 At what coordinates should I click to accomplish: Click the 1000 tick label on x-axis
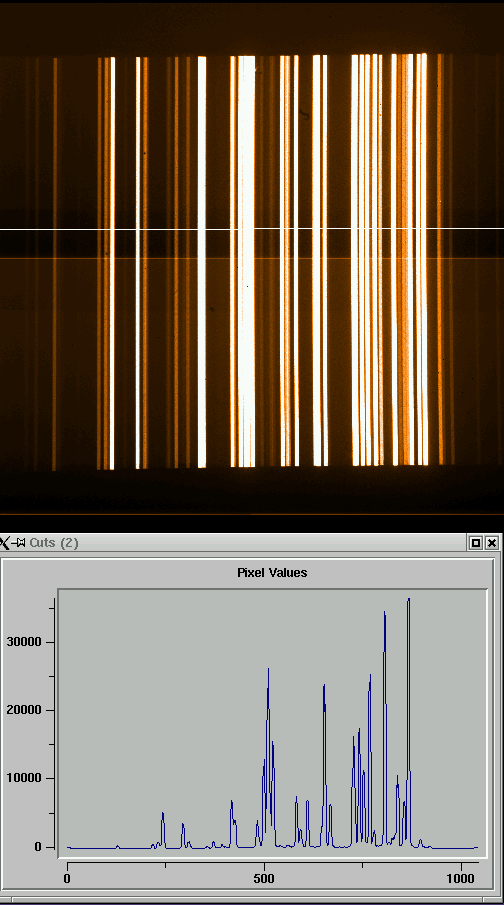click(x=461, y=879)
